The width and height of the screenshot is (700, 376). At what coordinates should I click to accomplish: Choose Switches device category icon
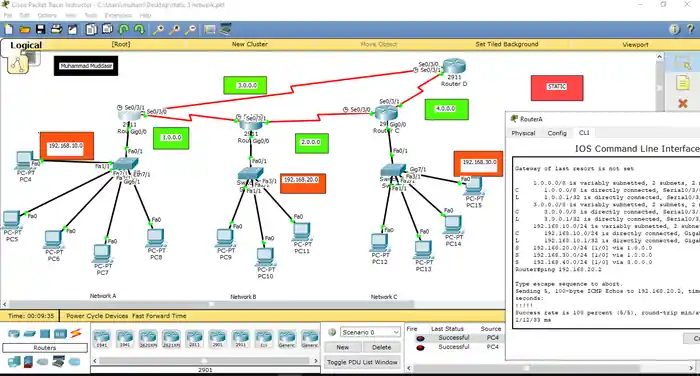click(29, 334)
